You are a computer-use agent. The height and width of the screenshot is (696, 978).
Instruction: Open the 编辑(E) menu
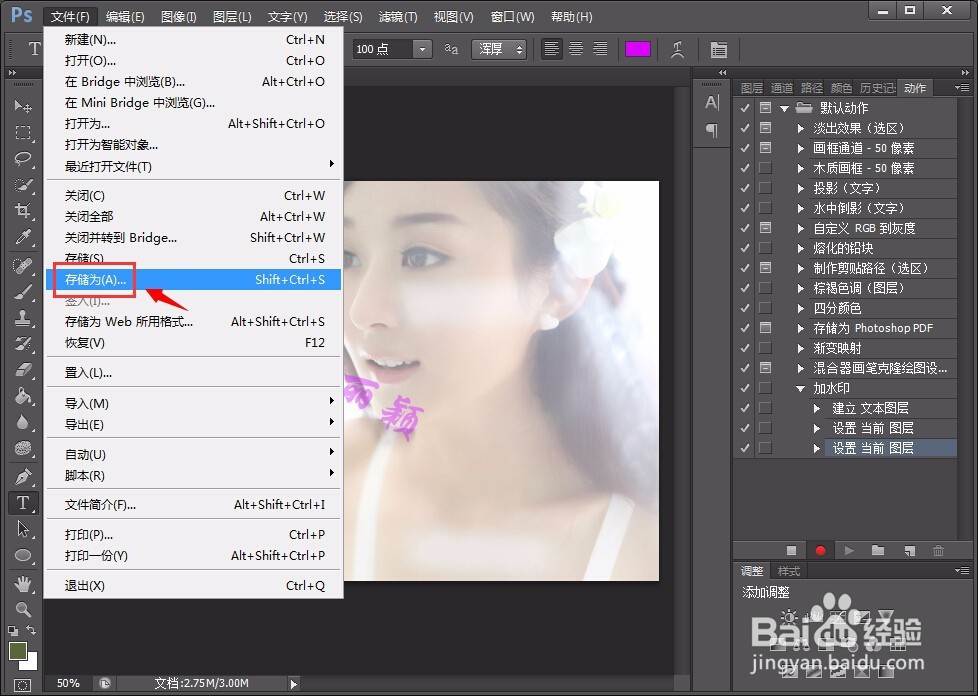(x=125, y=17)
